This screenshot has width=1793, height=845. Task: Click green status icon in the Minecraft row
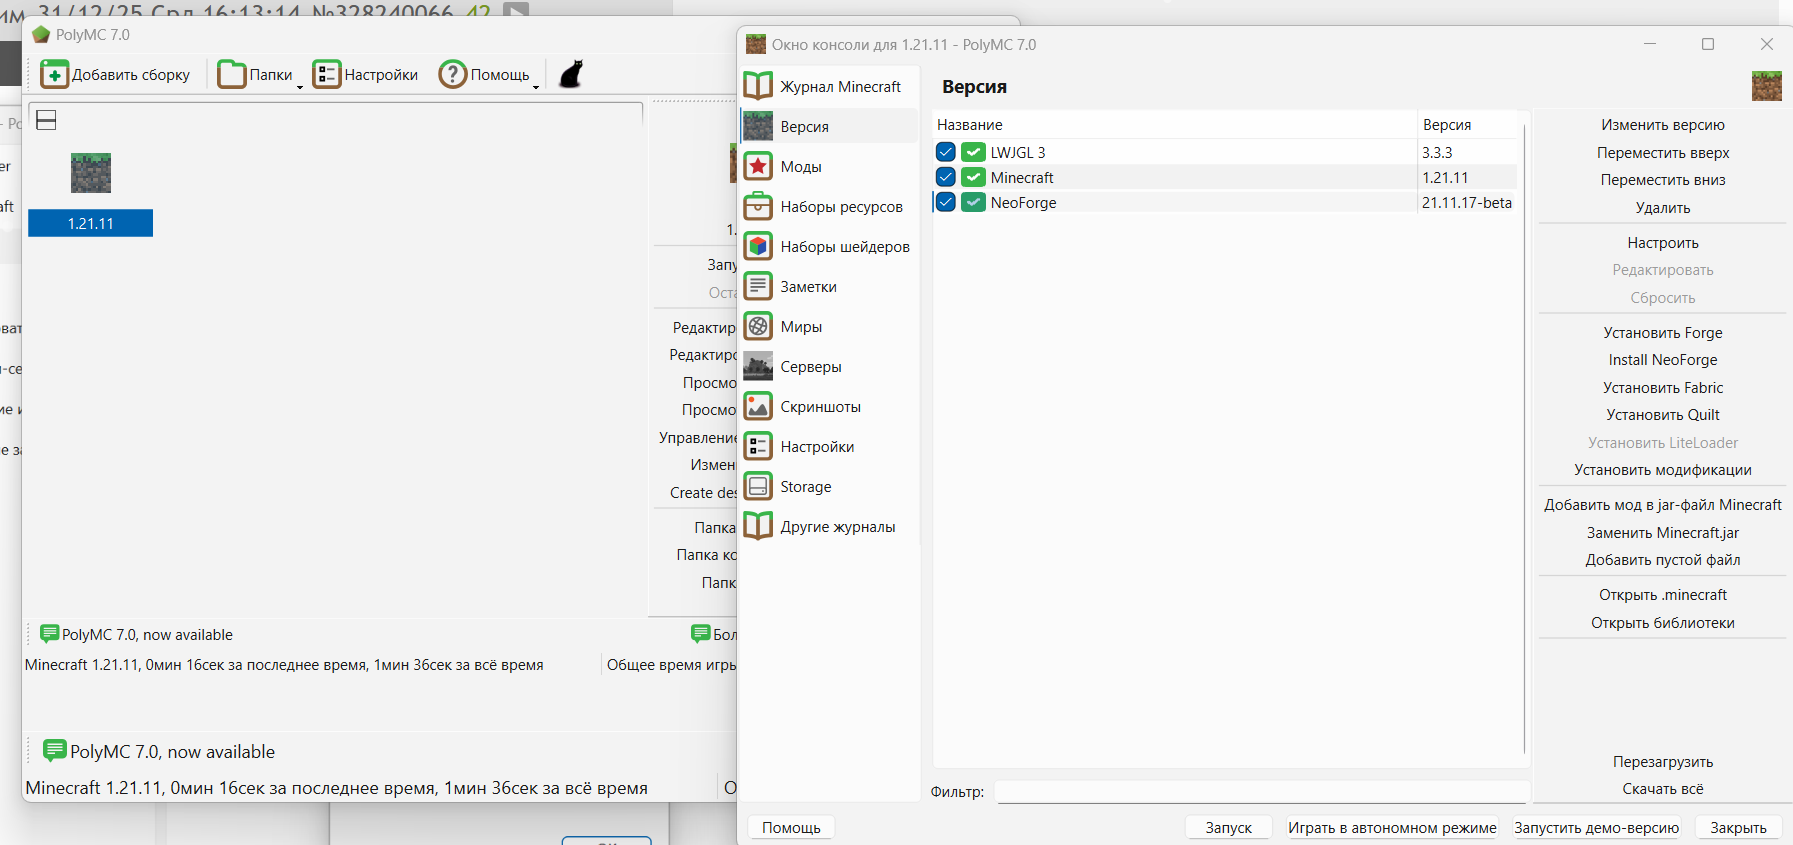coord(973,177)
